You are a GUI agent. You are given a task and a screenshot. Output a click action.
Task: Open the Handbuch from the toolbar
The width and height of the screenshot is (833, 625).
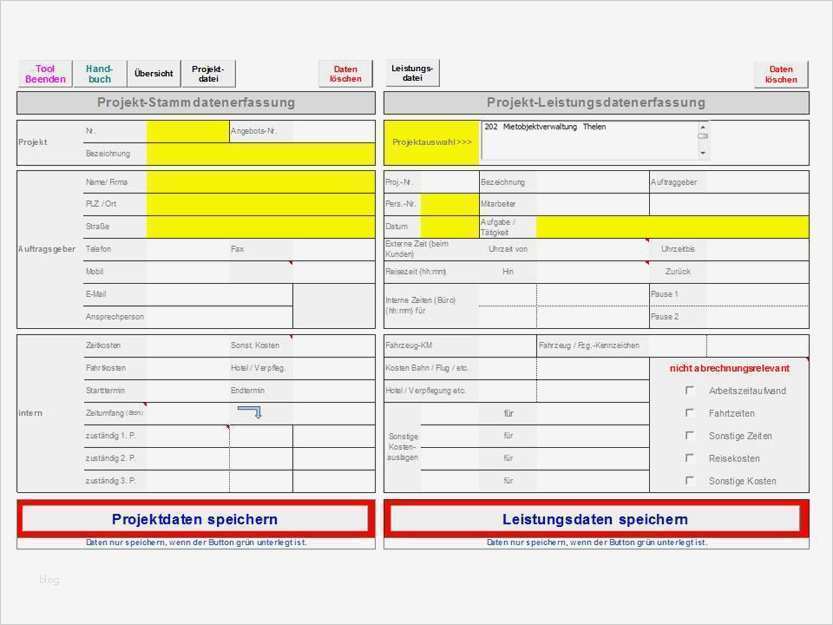(x=99, y=72)
